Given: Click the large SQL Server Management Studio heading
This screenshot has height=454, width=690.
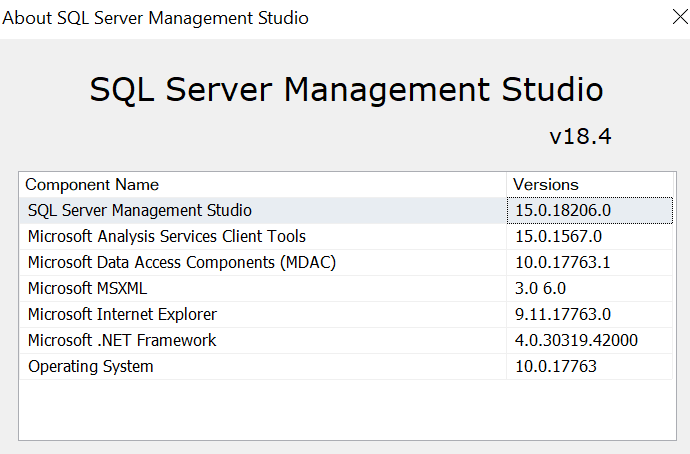Looking at the screenshot, I should click(x=346, y=90).
